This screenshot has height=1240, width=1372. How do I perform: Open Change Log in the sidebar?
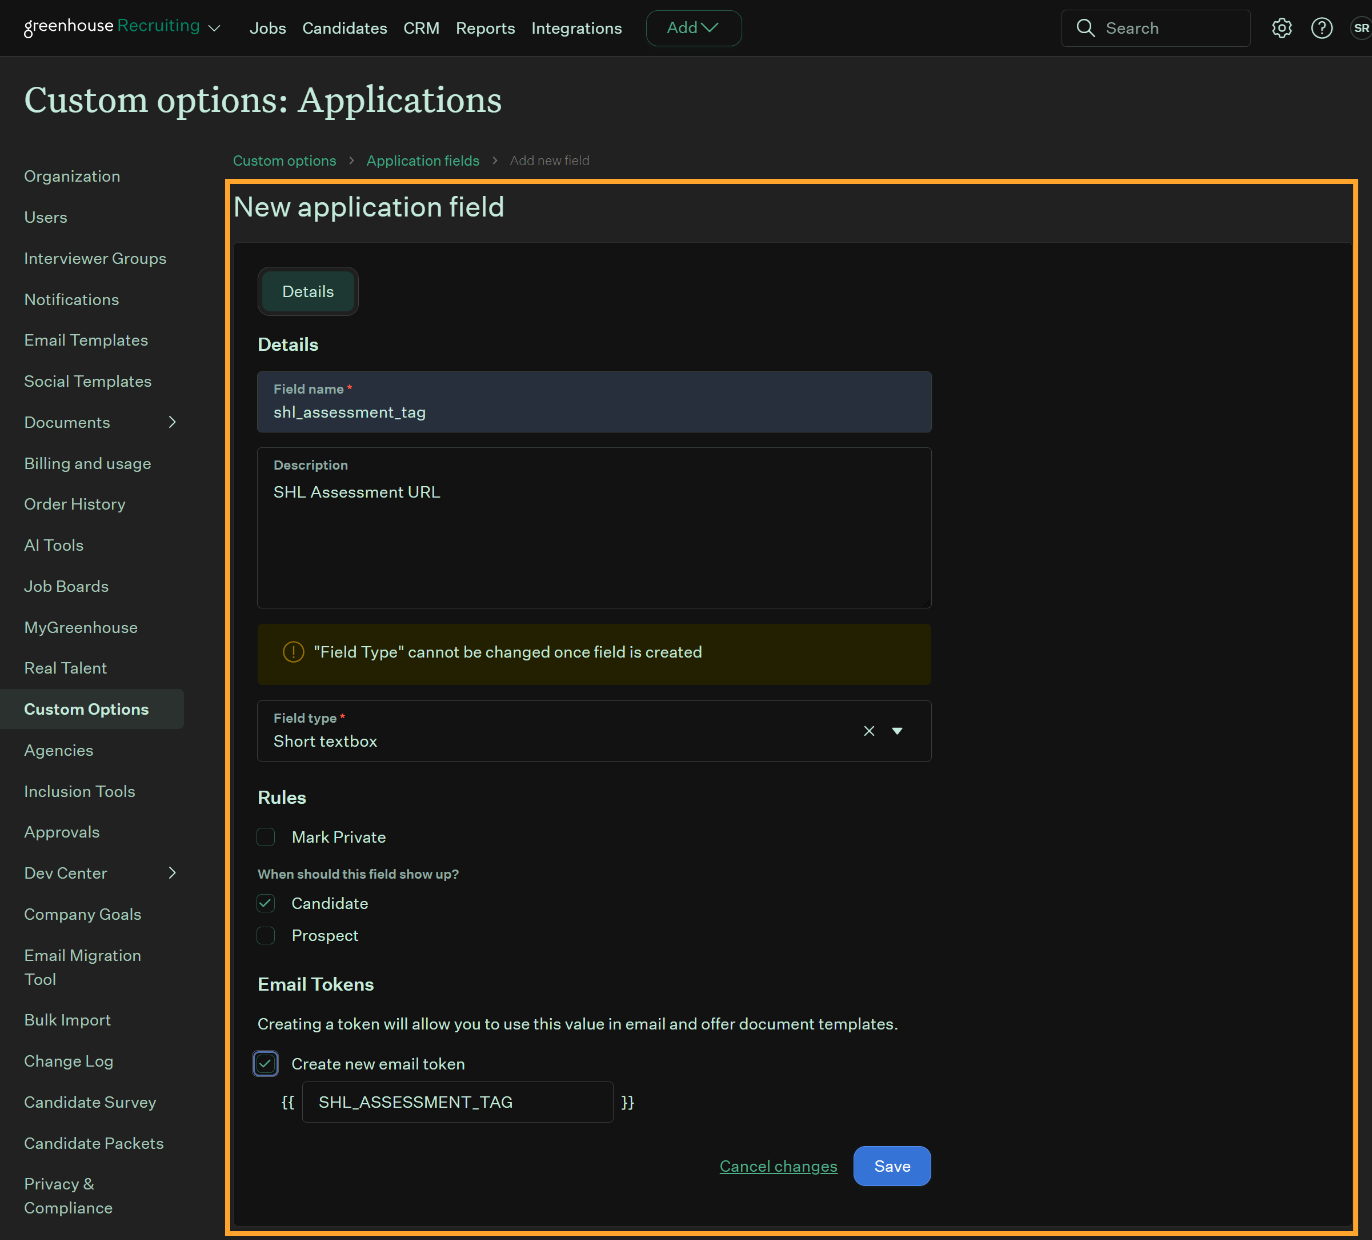(68, 1061)
